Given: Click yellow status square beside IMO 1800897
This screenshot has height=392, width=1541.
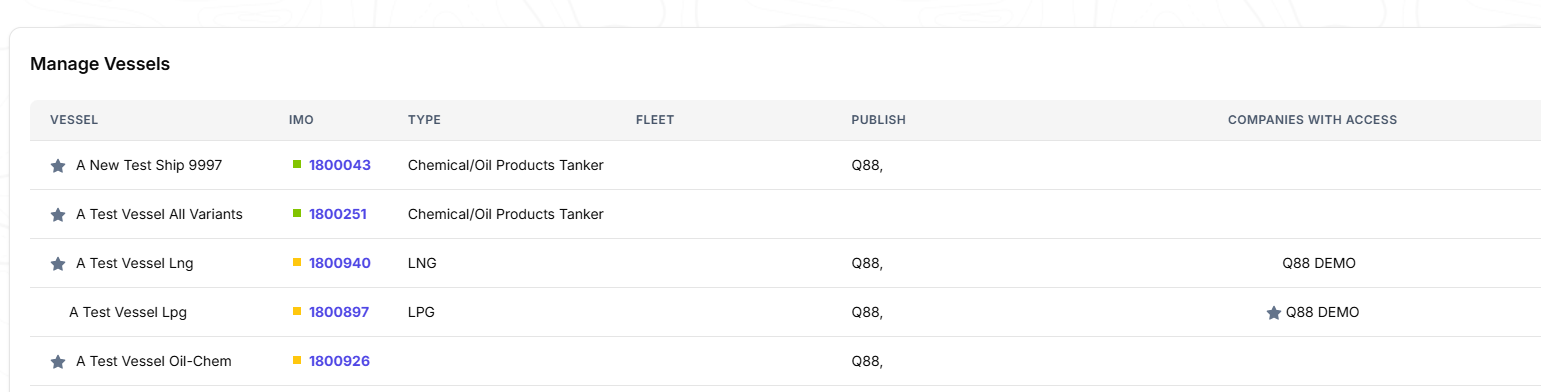Looking at the screenshot, I should (297, 311).
